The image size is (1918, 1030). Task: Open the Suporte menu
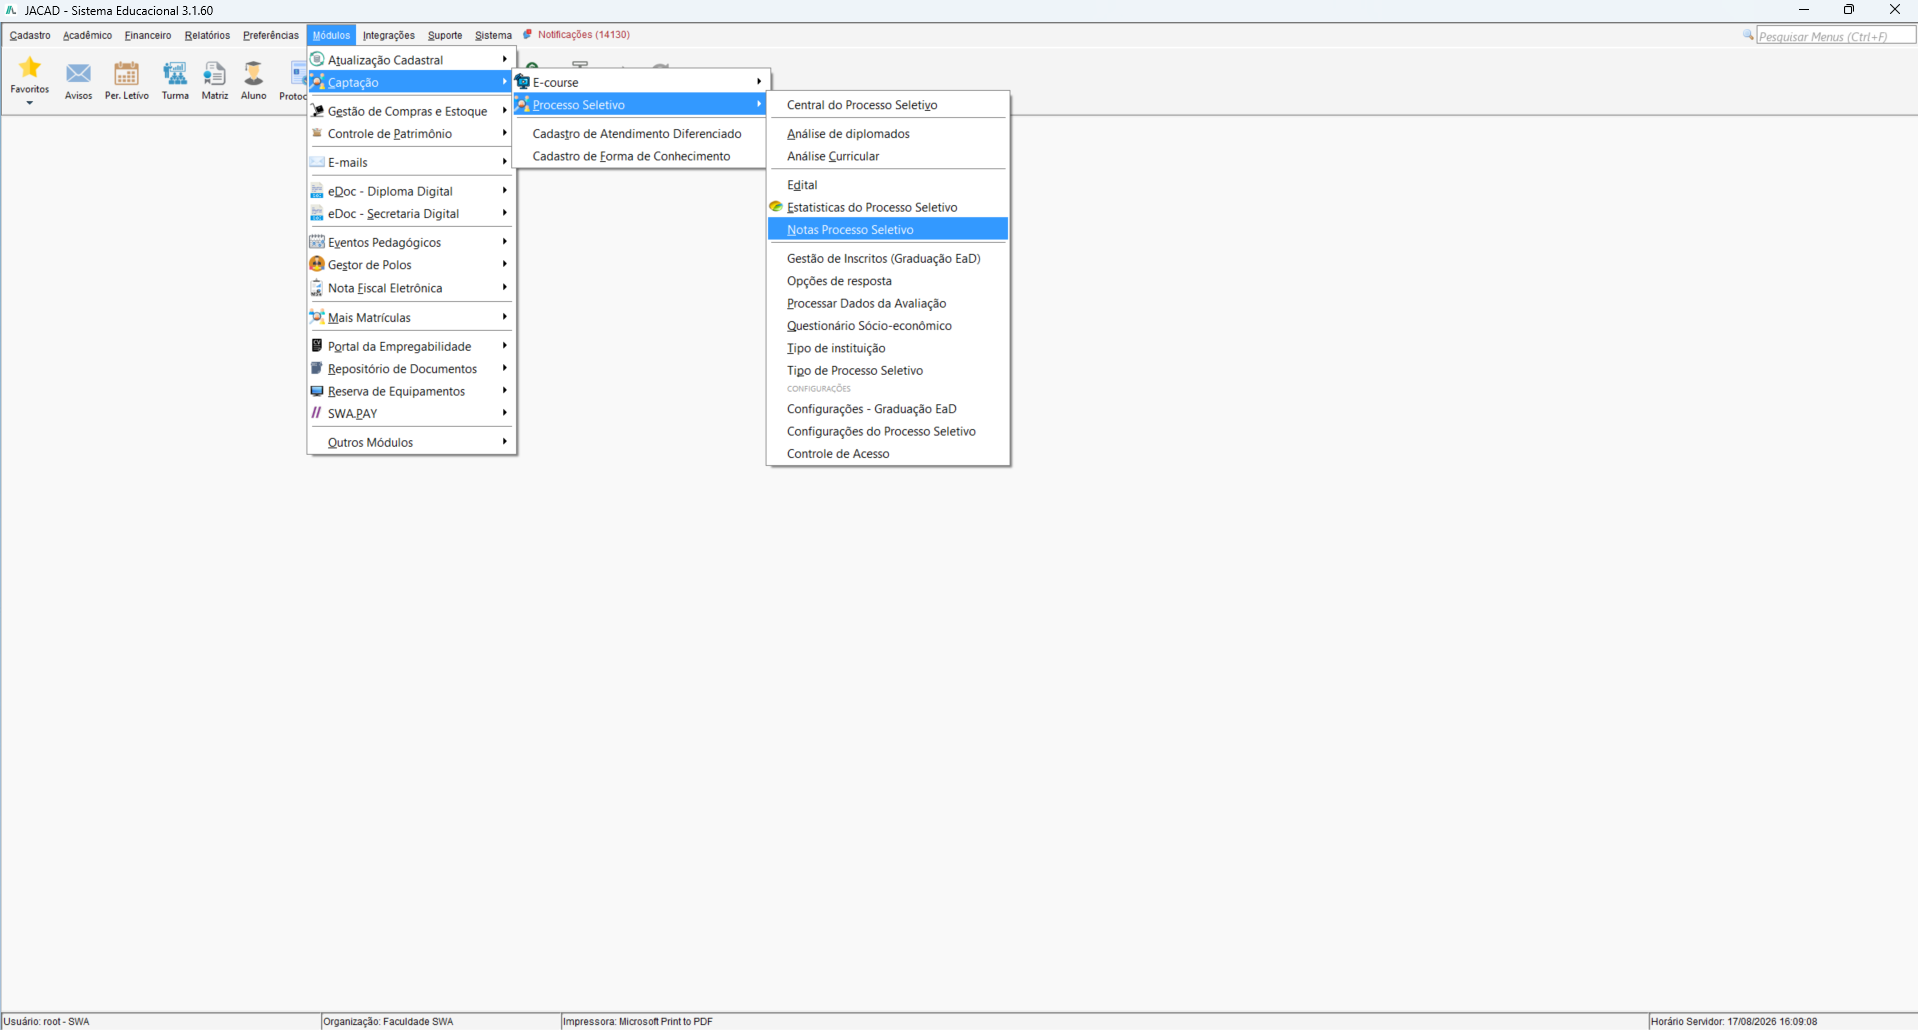(x=445, y=35)
